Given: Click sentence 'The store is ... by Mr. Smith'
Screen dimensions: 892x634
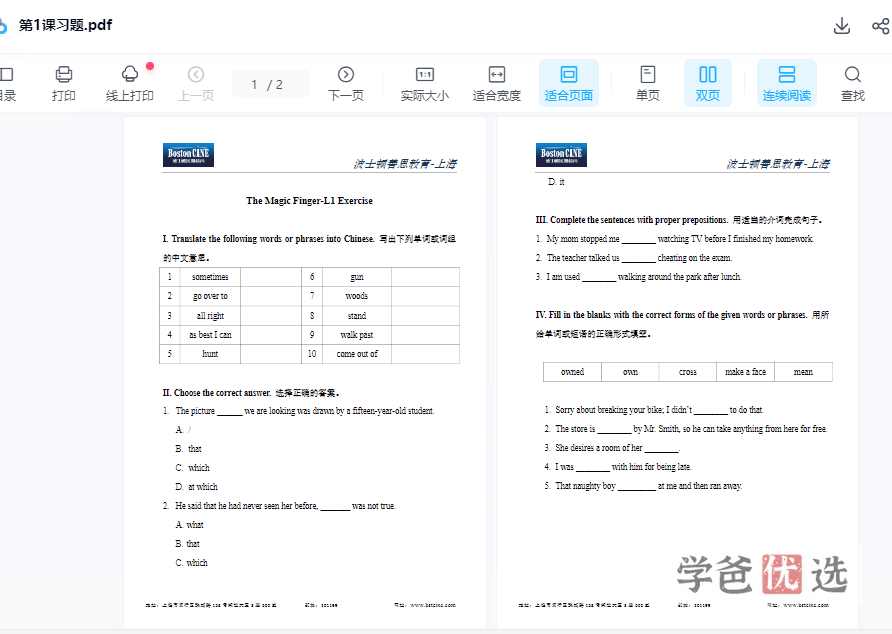Looking at the screenshot, I should coord(685,429).
